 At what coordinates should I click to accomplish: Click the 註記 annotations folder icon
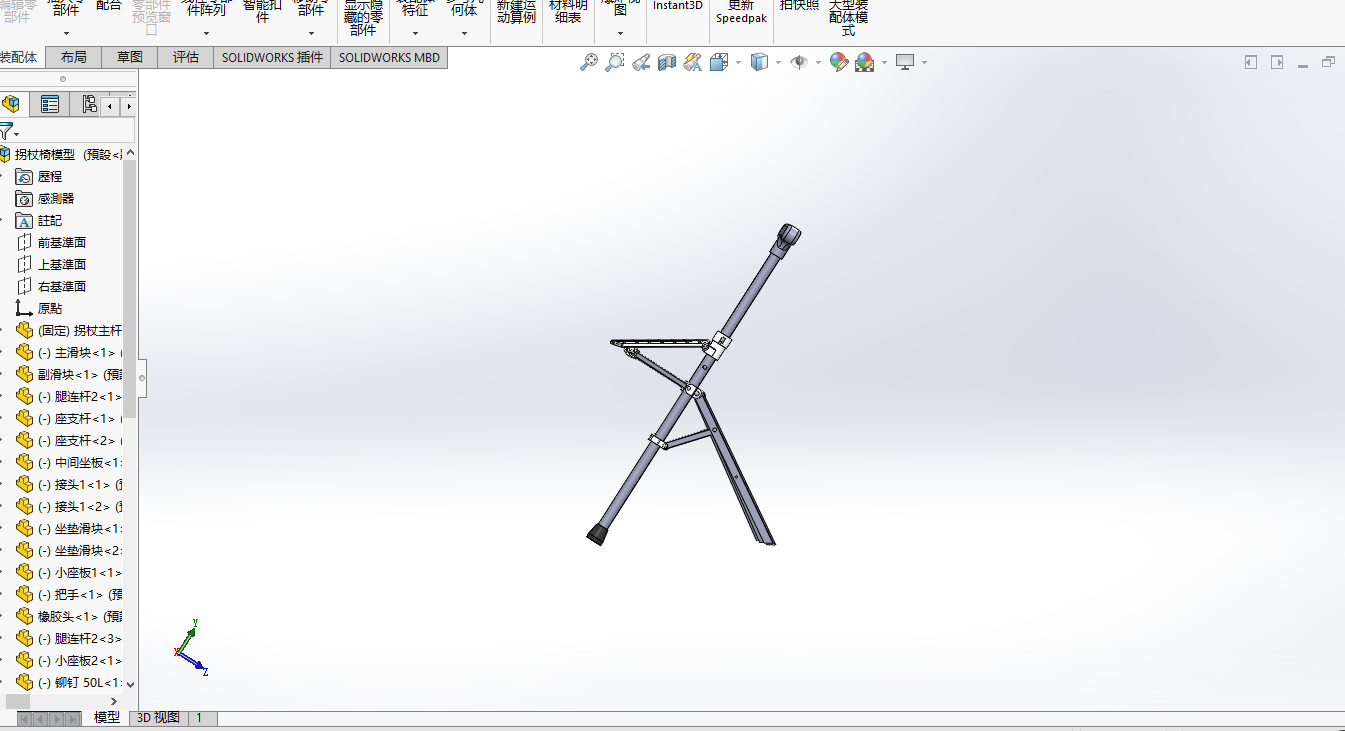click(24, 220)
